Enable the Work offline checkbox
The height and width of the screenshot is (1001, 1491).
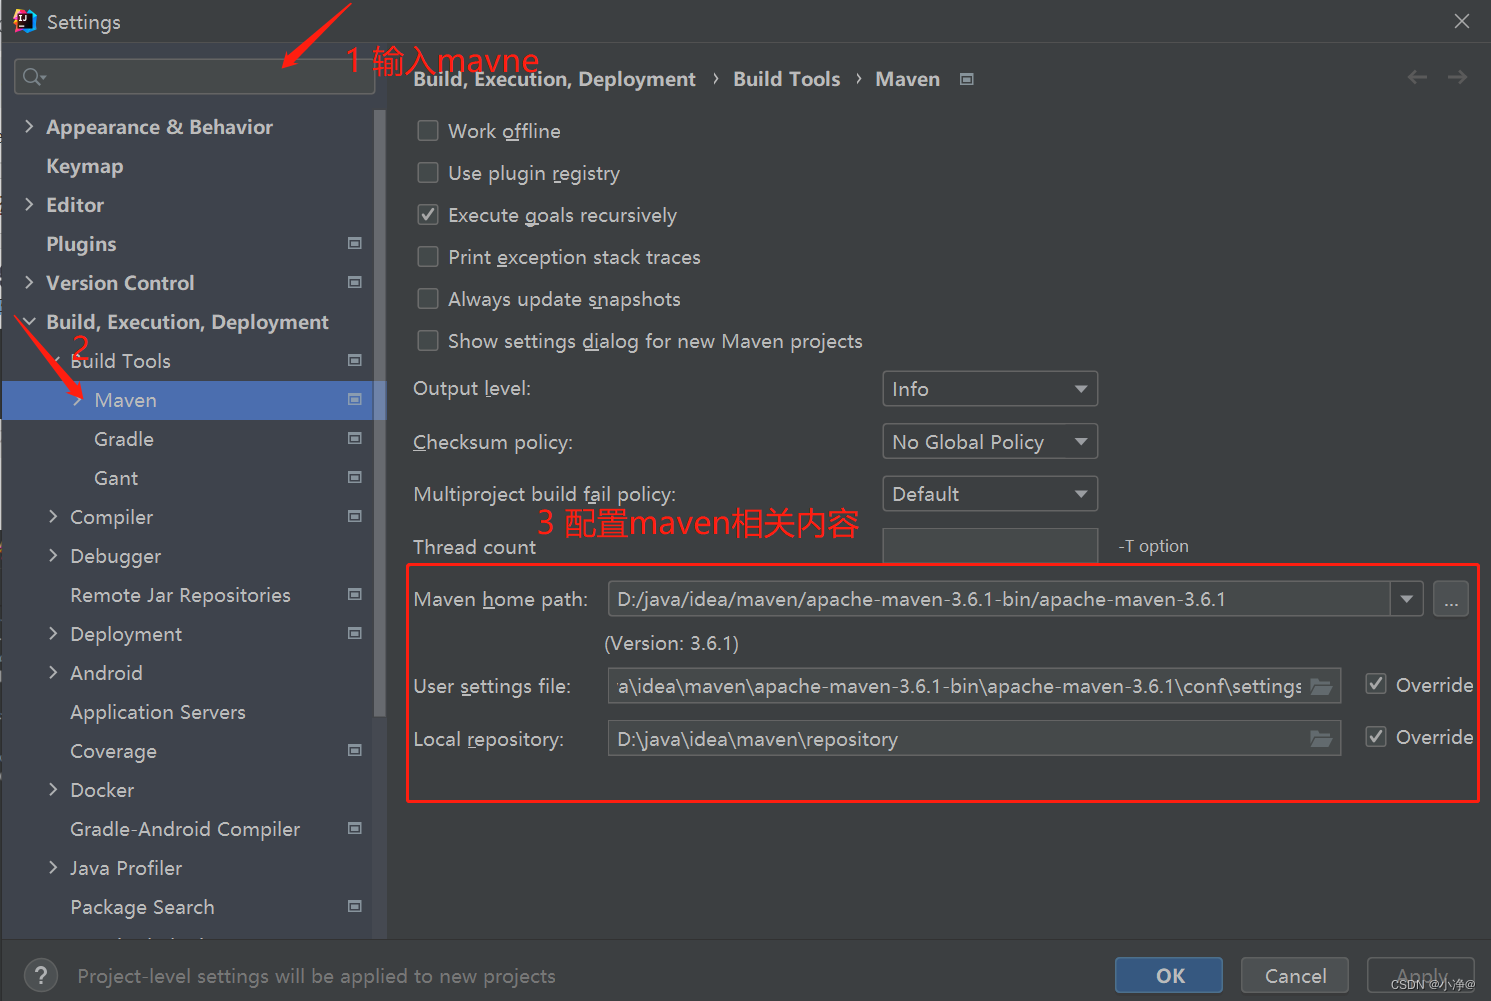tap(428, 131)
